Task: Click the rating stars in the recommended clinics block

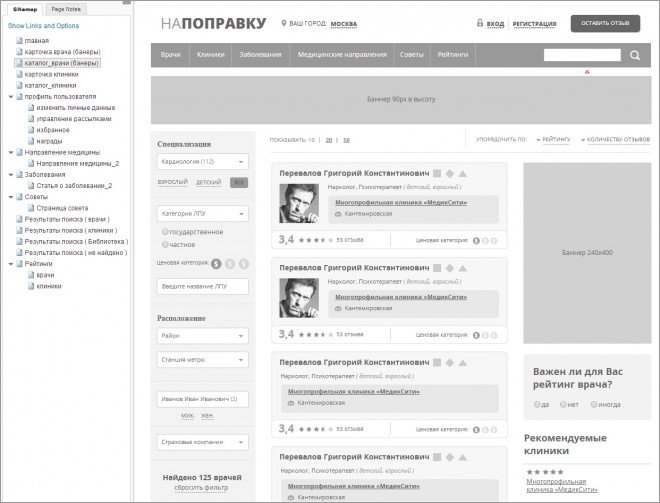Action: tap(545, 472)
